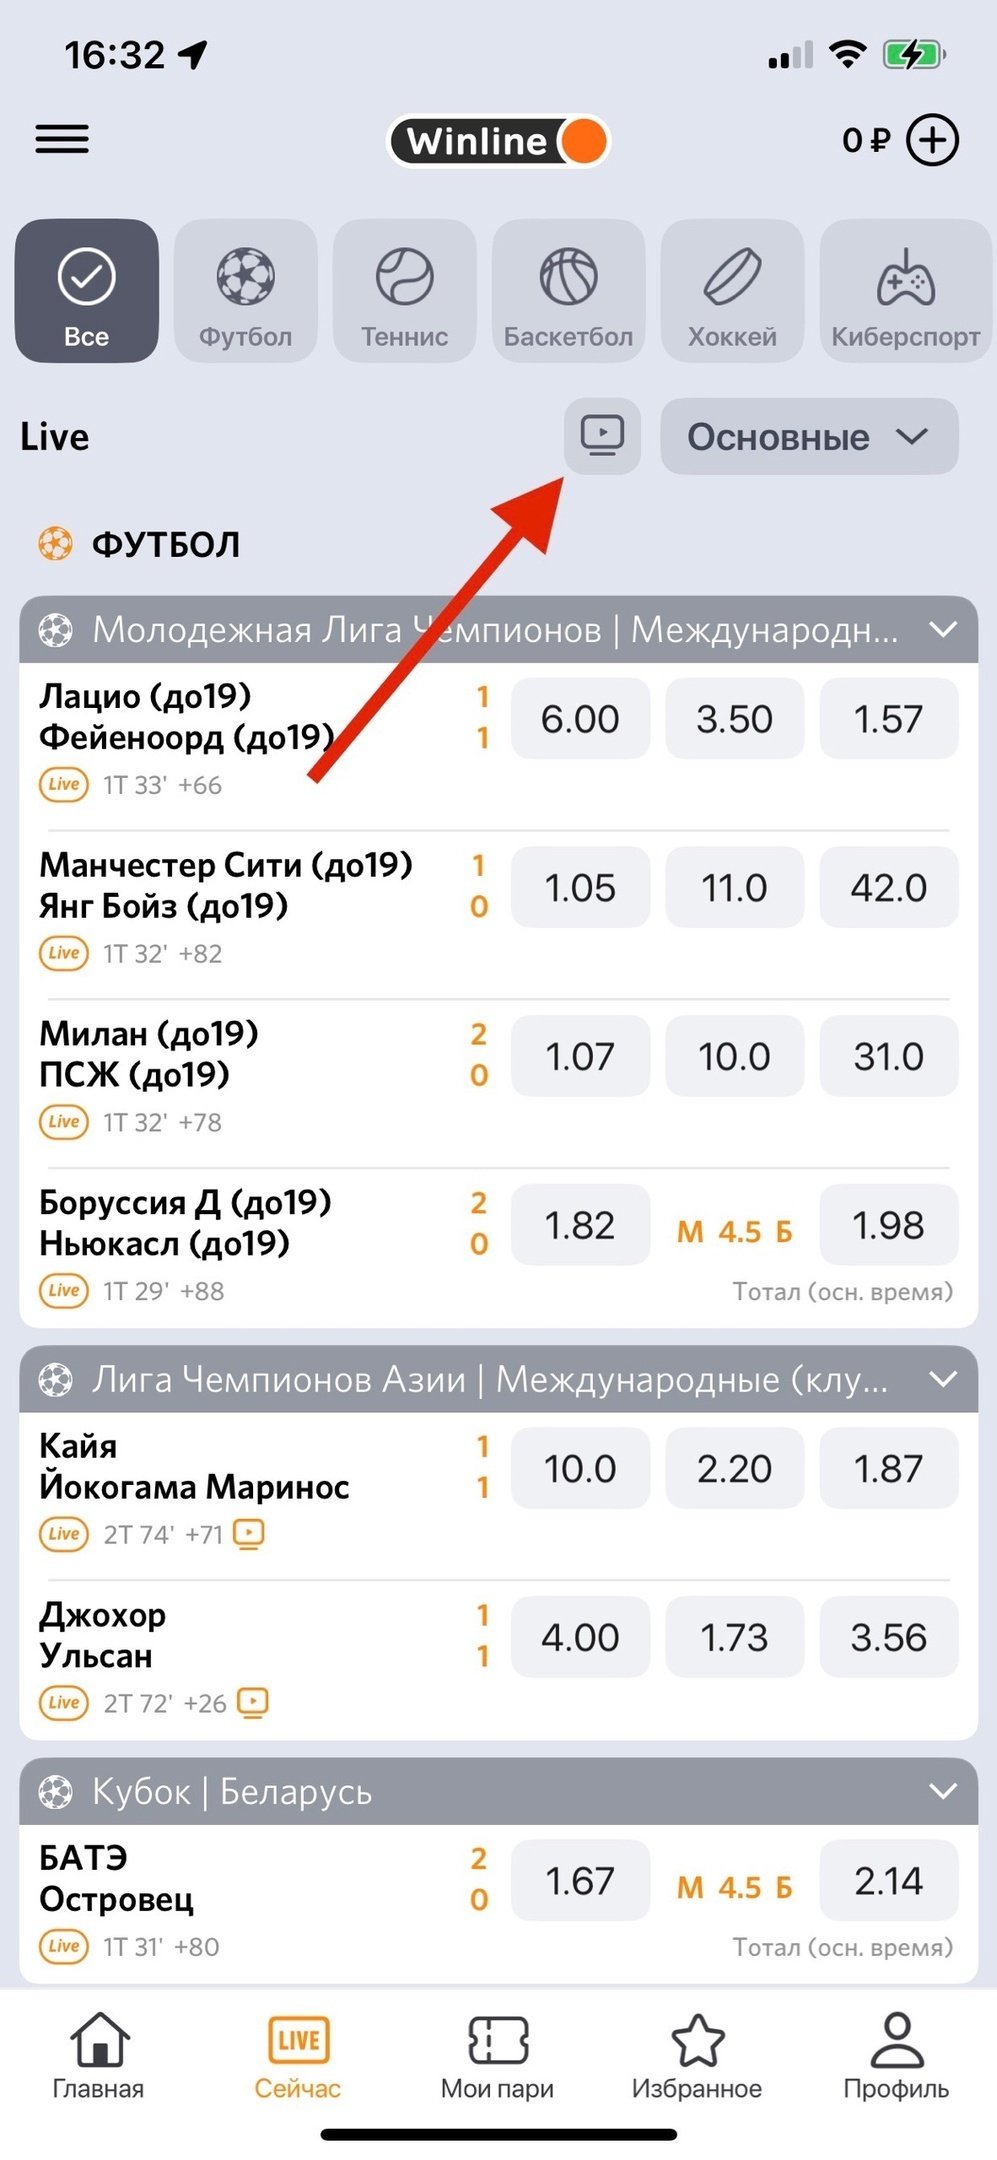Open the hamburger menu
Image resolution: width=997 pixels, height=2160 pixels.
[x=62, y=139]
